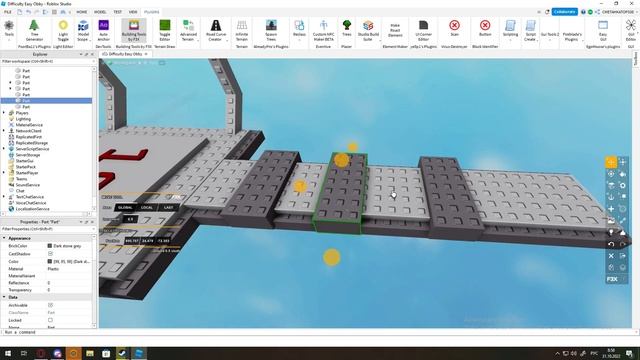Select StarterGui in Explorer
The image size is (640, 360).
(24, 161)
